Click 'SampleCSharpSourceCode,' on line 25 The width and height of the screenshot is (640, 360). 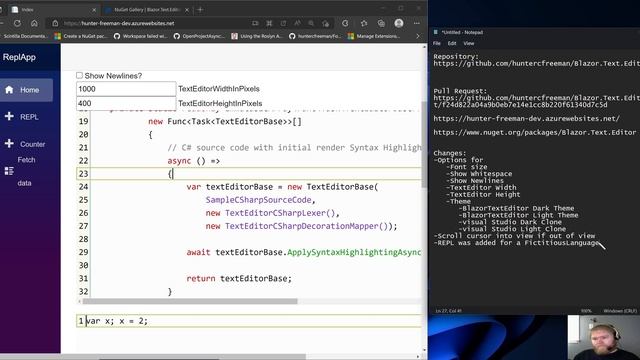(x=261, y=200)
